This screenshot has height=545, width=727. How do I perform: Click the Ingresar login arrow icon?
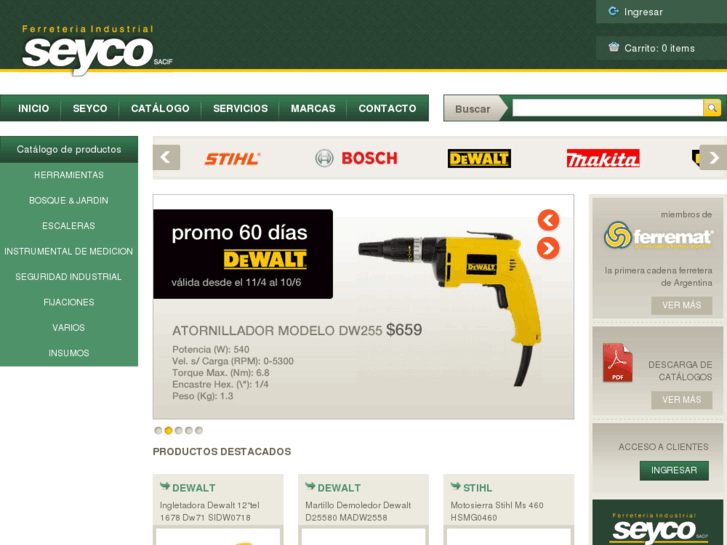pyautogui.click(x=613, y=11)
